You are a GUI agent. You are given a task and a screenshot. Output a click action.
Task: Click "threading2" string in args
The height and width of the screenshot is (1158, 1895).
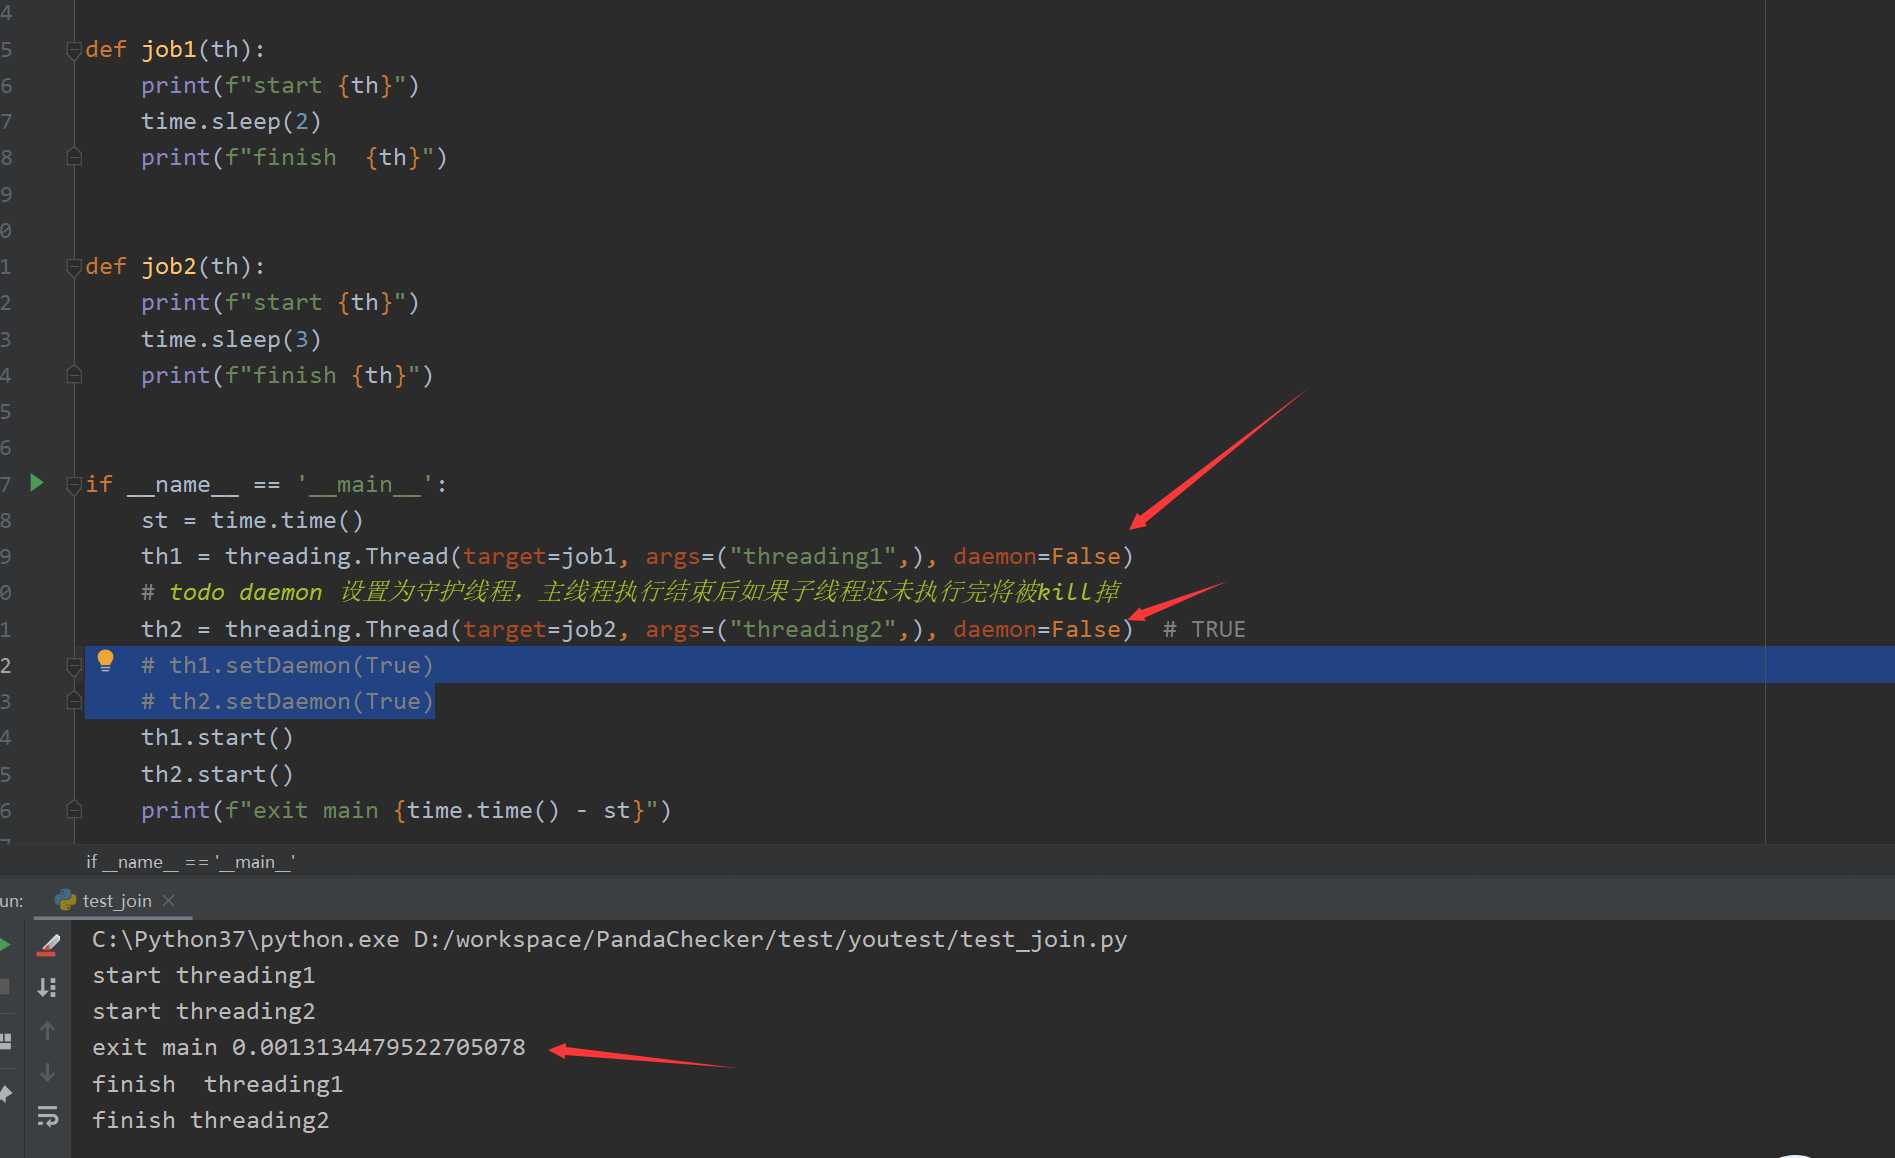point(812,629)
